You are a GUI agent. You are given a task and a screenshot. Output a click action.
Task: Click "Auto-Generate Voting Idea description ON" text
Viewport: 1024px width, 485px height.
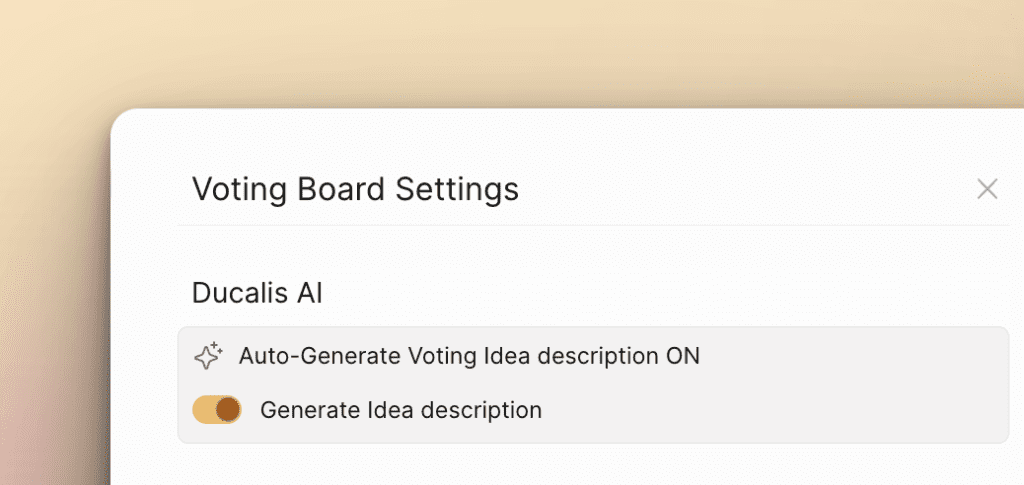pyautogui.click(x=469, y=356)
